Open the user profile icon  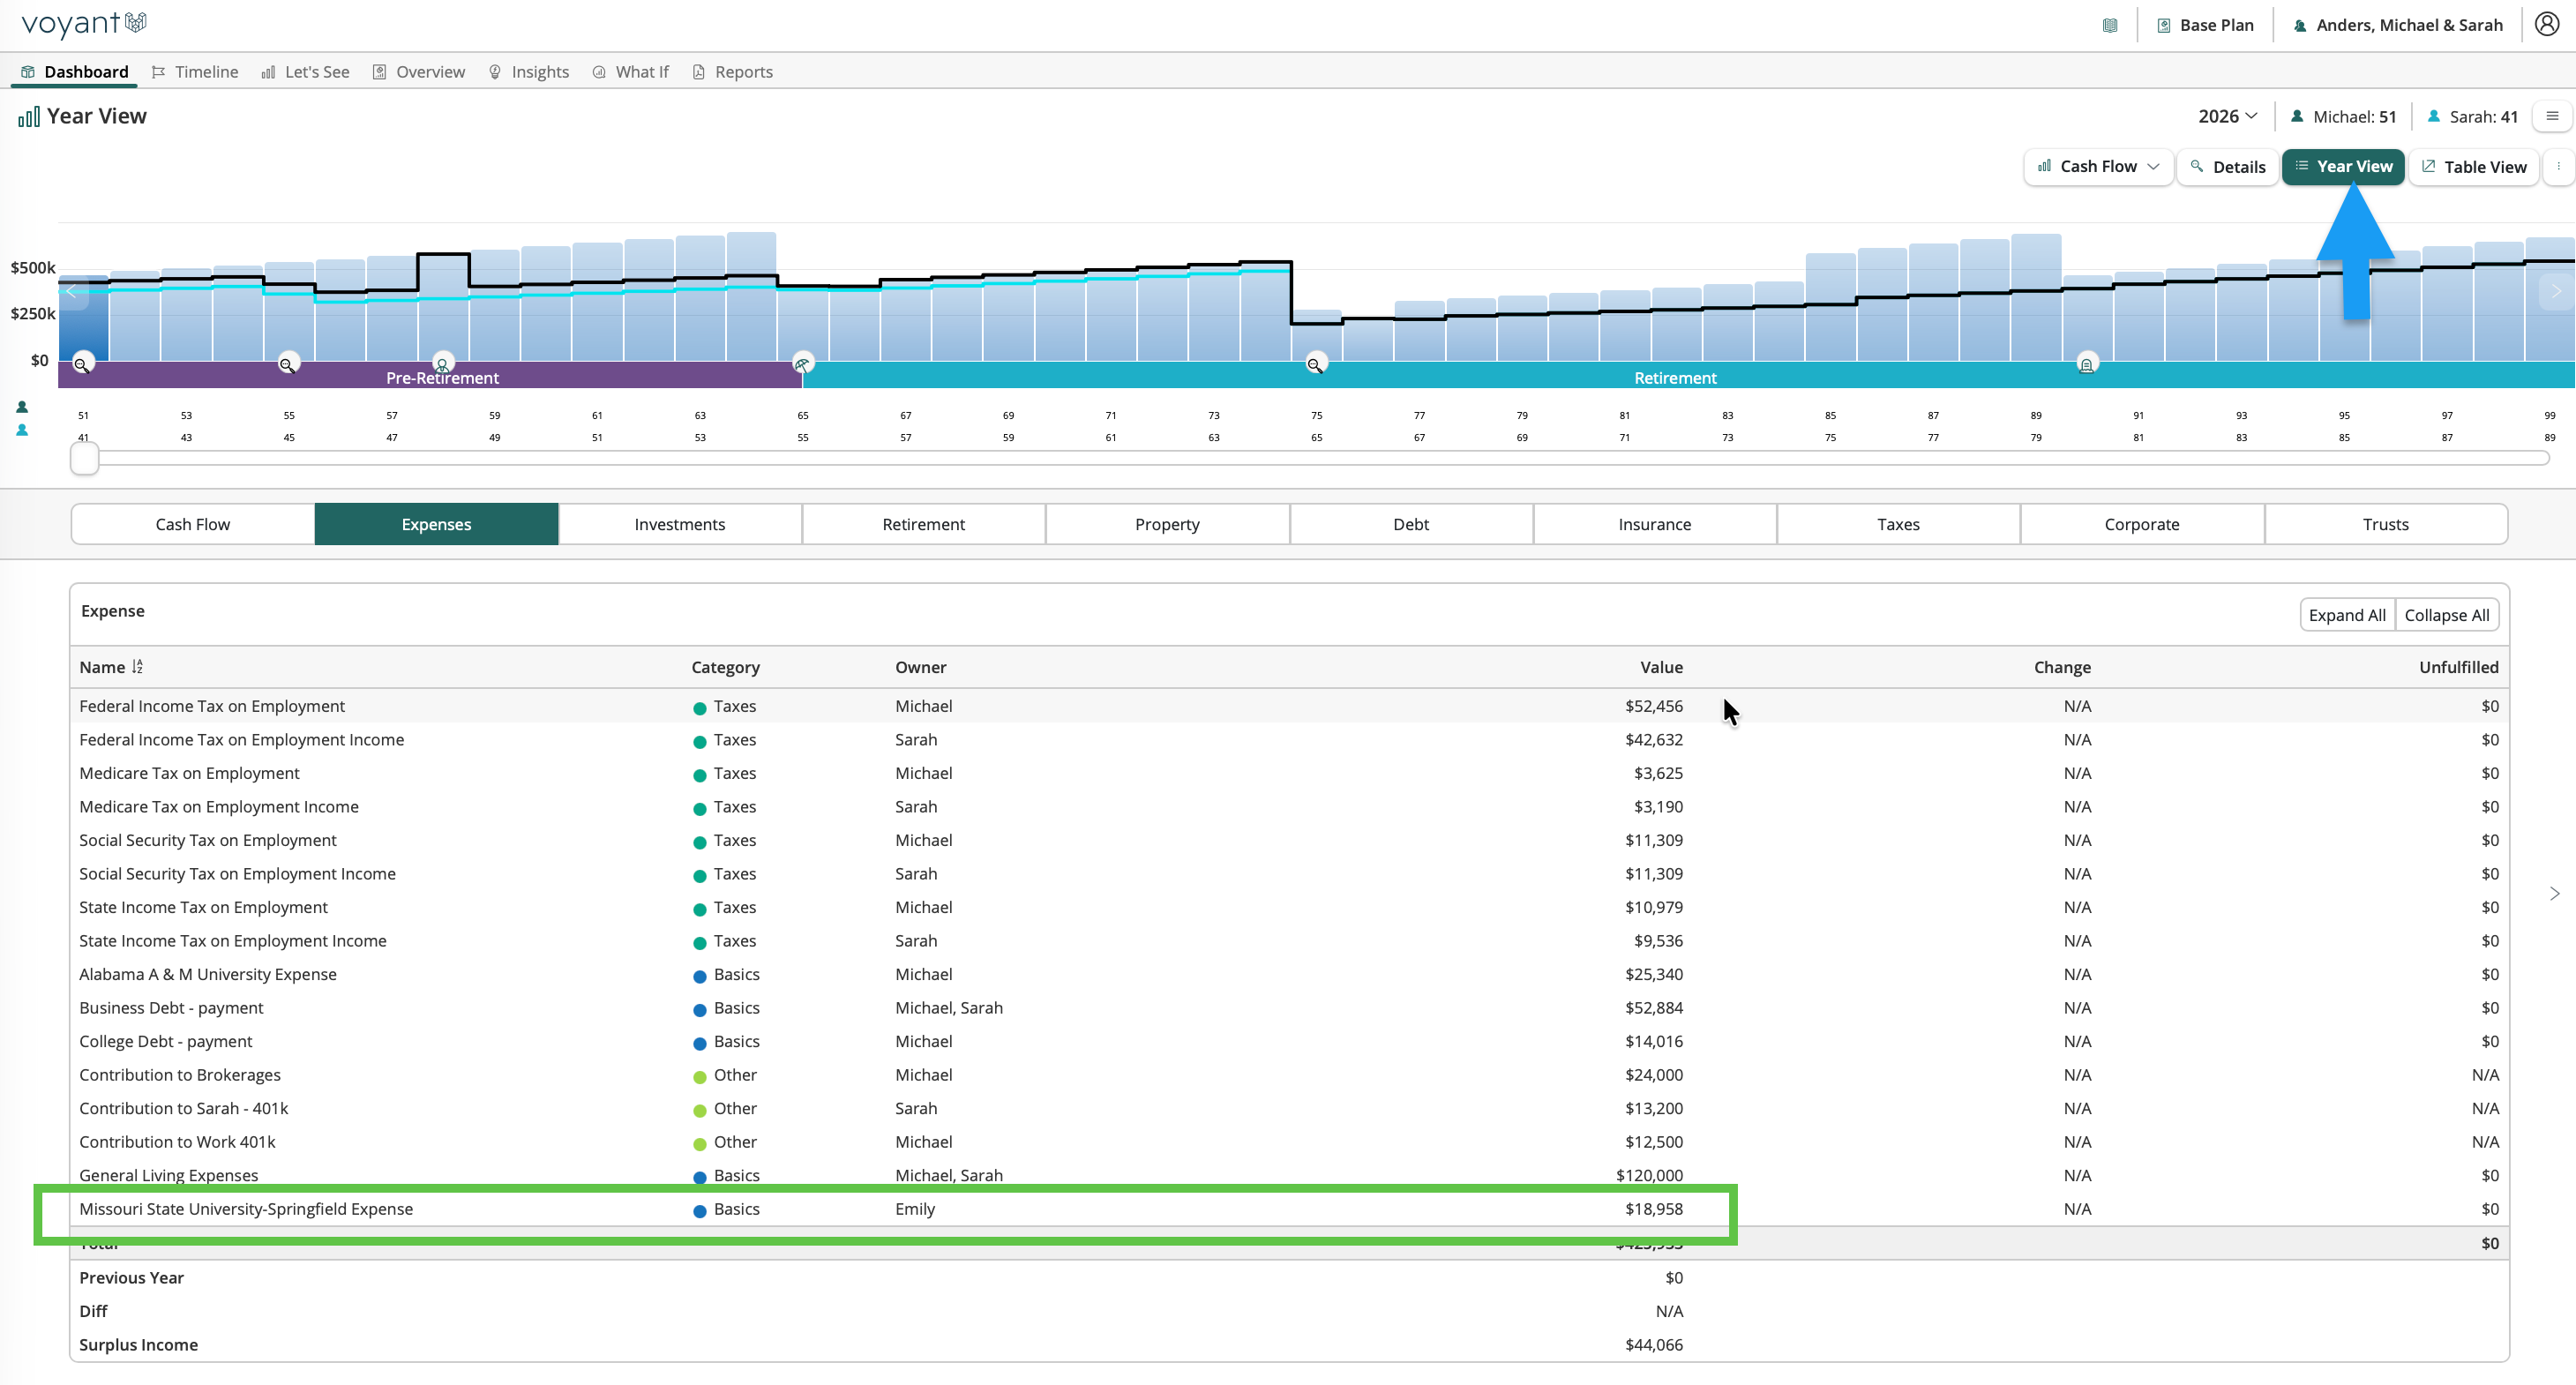point(2546,24)
